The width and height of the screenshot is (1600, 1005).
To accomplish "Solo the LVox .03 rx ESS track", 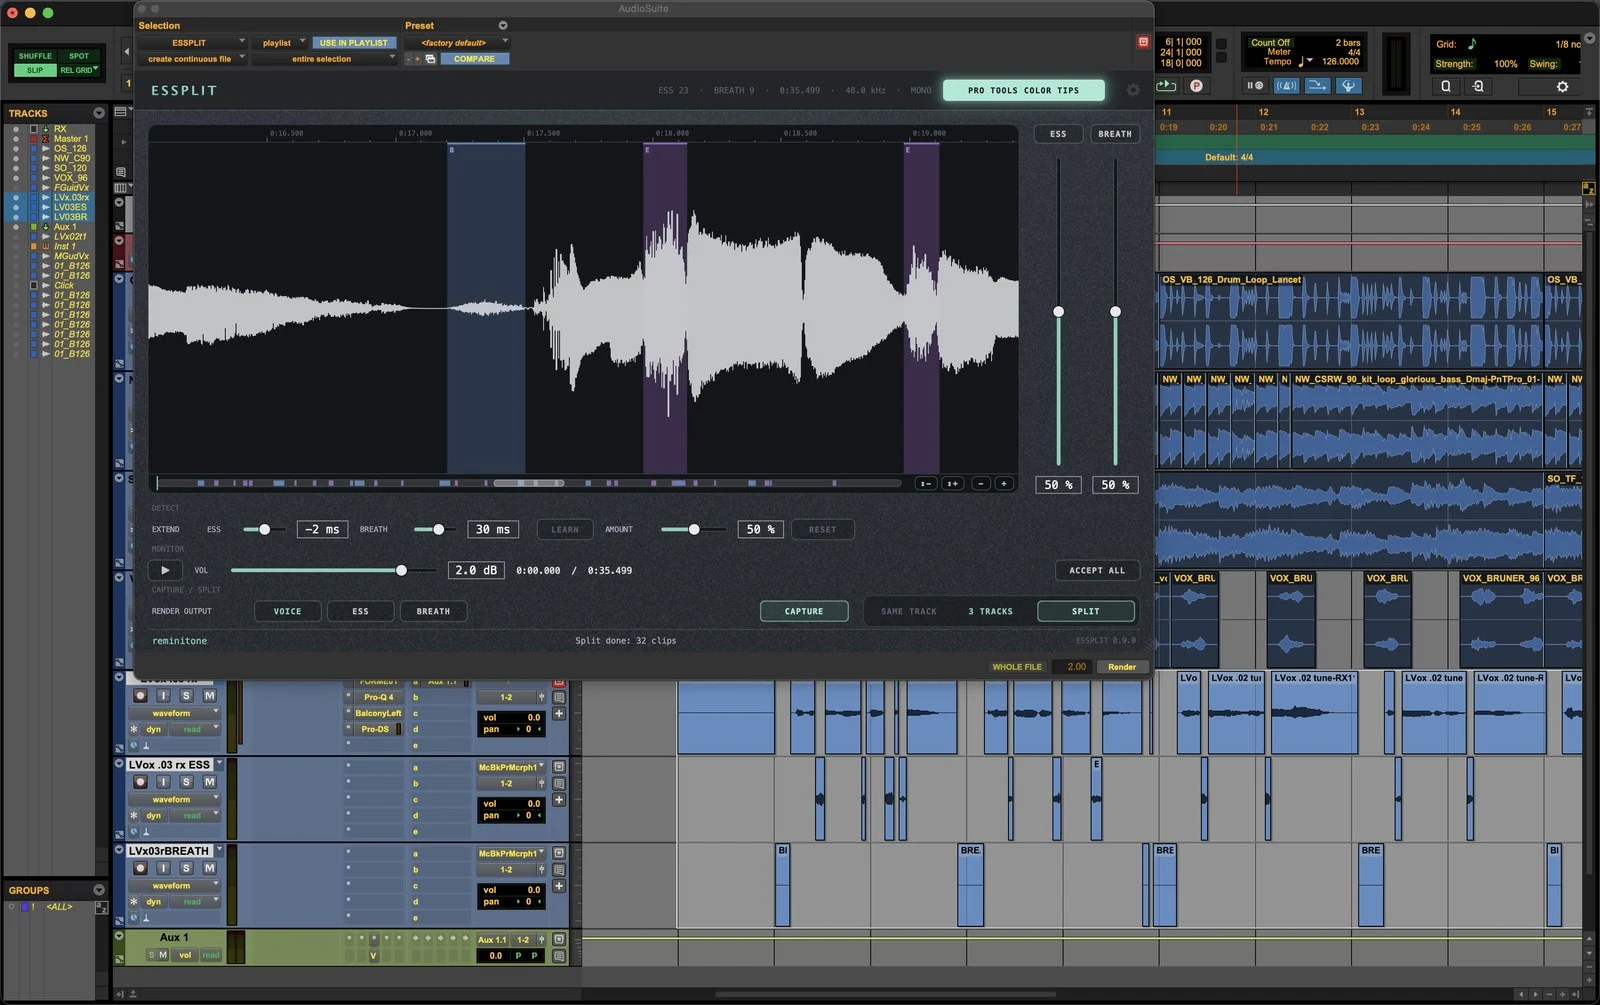I will click(186, 782).
